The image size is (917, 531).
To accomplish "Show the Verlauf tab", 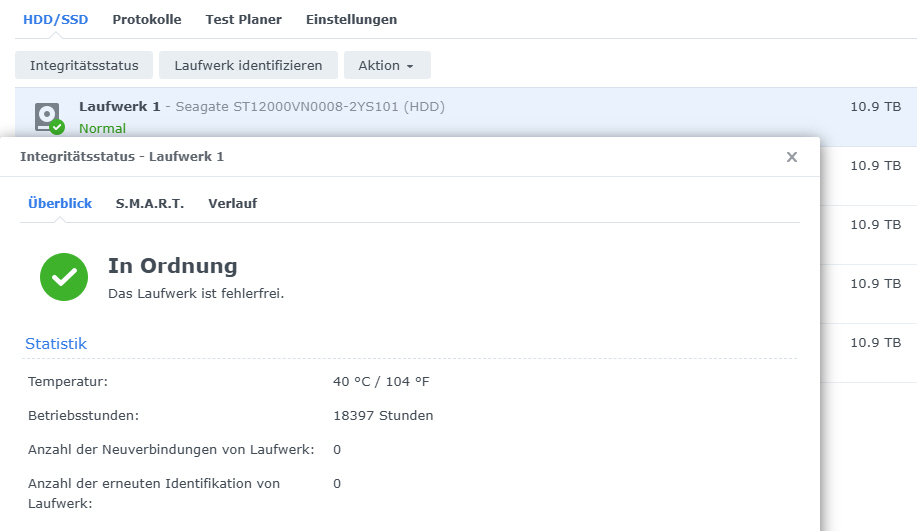I will pyautogui.click(x=232, y=203).
